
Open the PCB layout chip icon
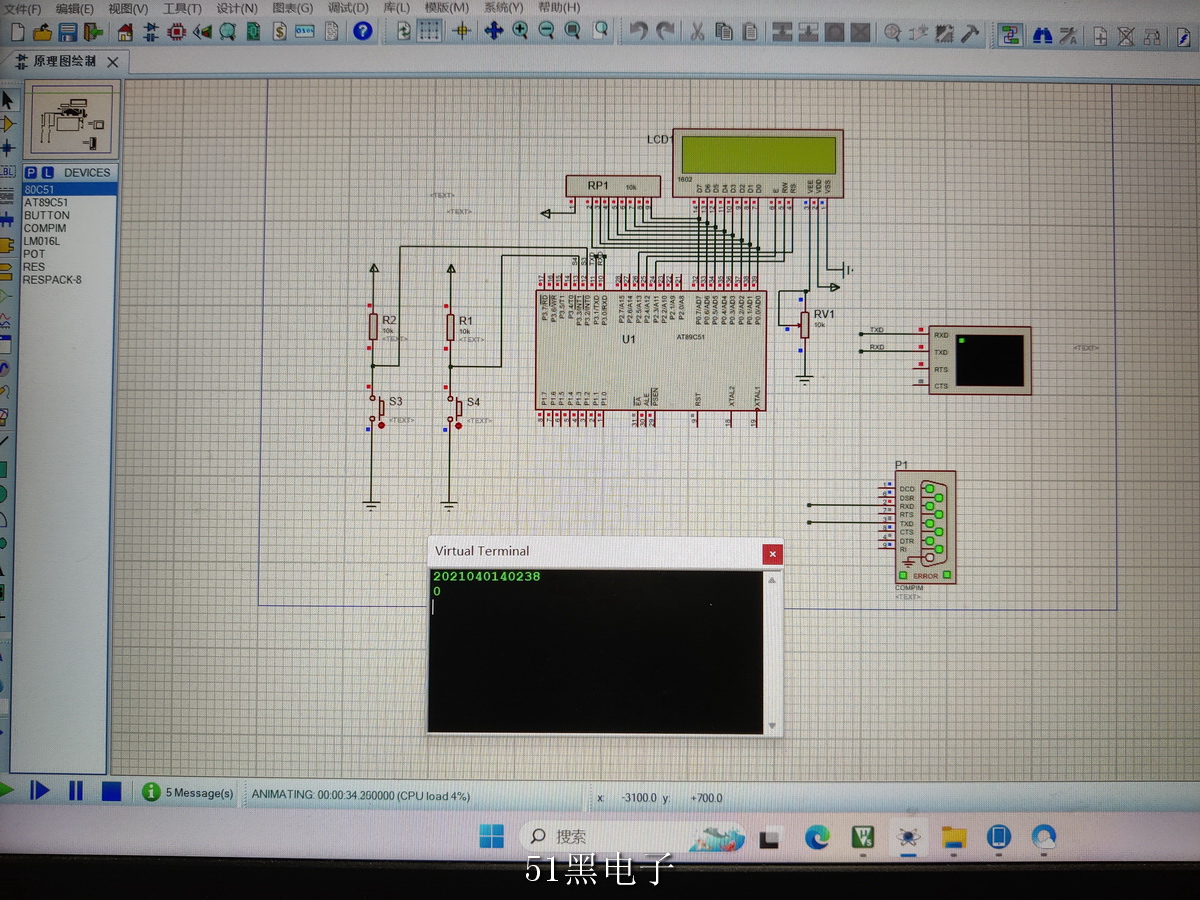click(176, 31)
